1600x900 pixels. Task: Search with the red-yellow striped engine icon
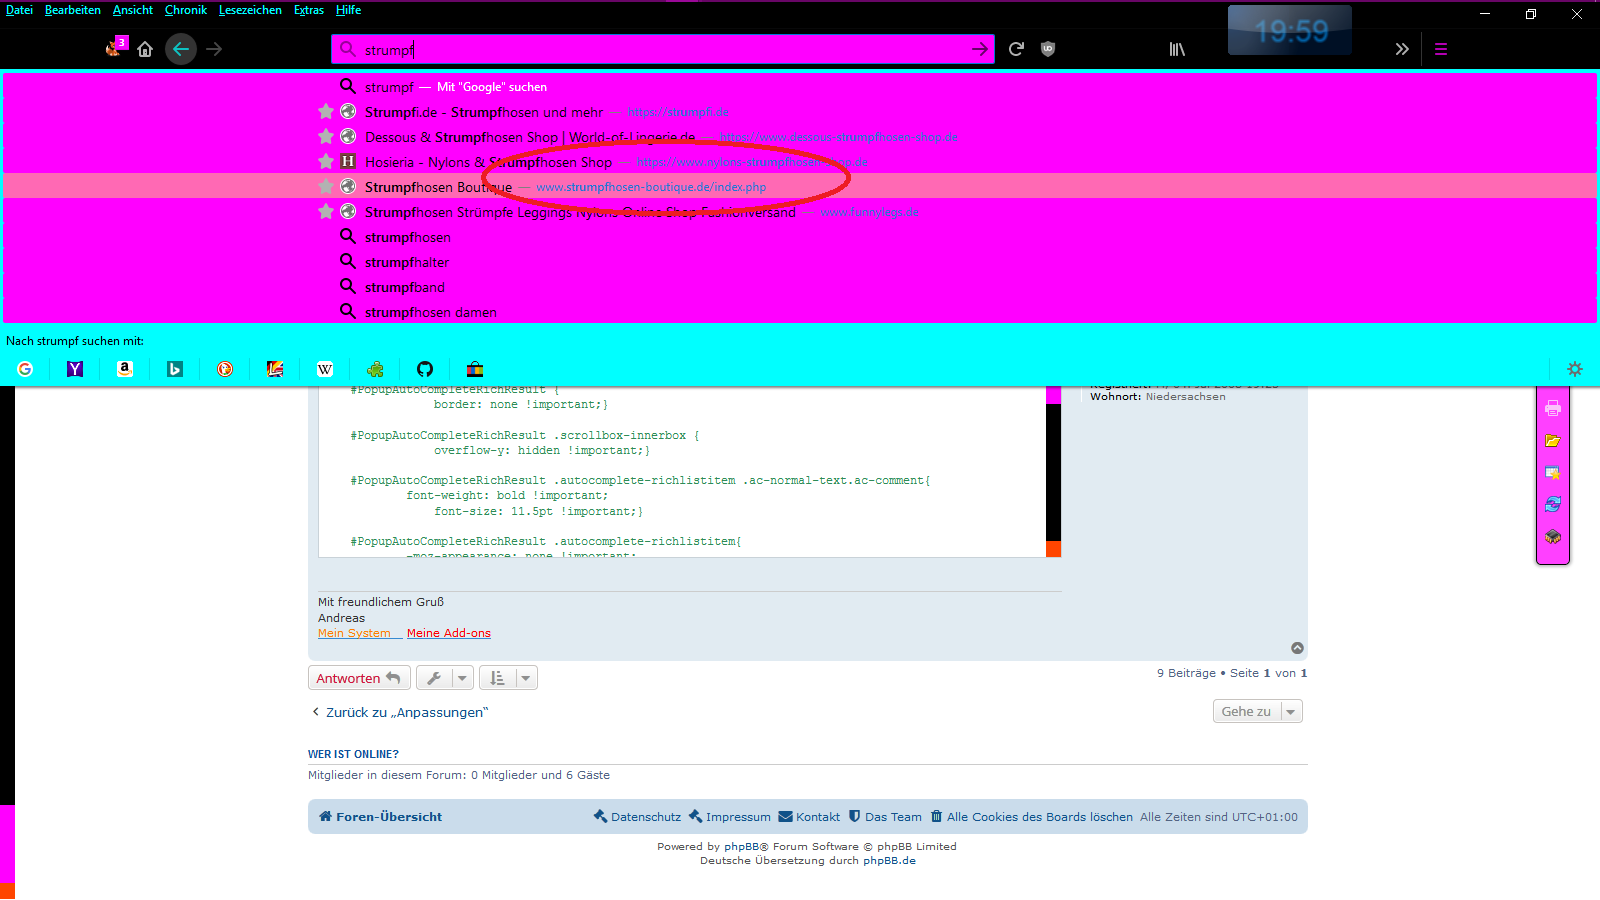(x=275, y=369)
